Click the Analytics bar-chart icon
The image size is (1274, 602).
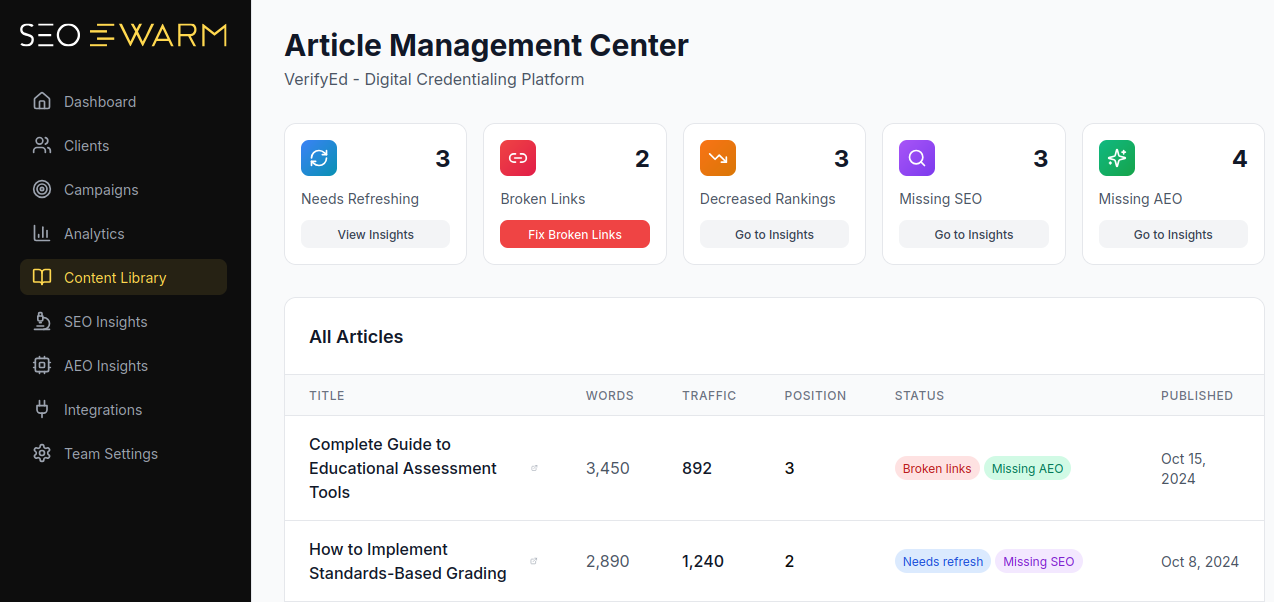[x=41, y=233]
